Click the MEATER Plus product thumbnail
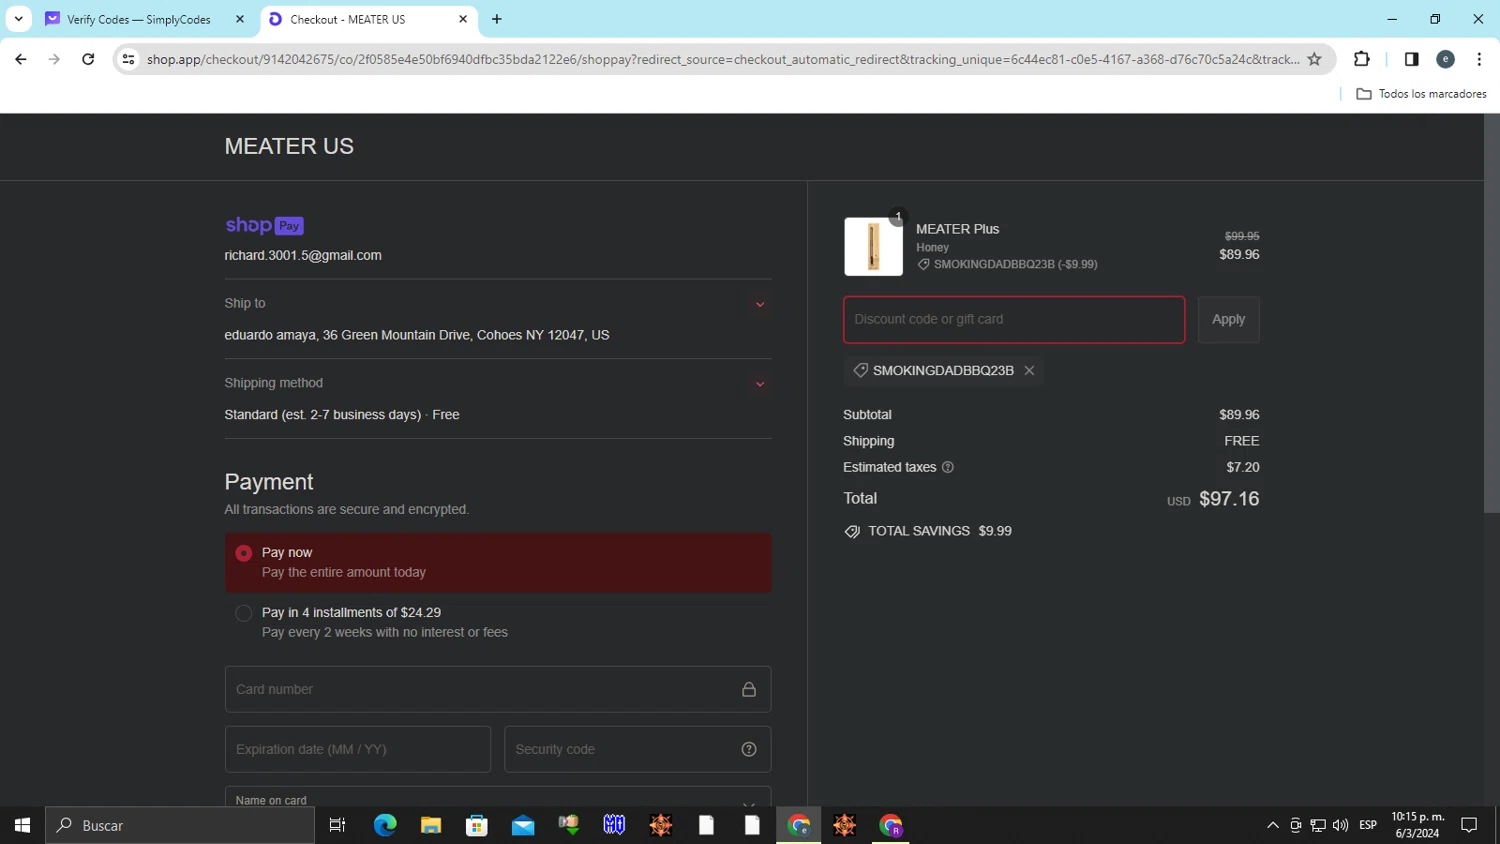This screenshot has width=1500, height=844. [x=873, y=246]
